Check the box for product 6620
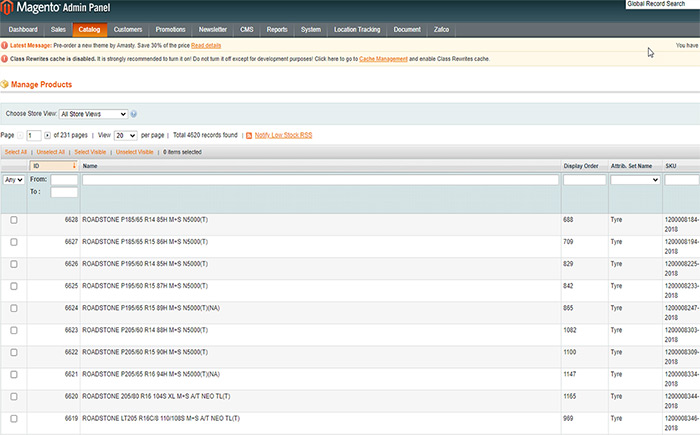700x435 pixels. point(14,397)
